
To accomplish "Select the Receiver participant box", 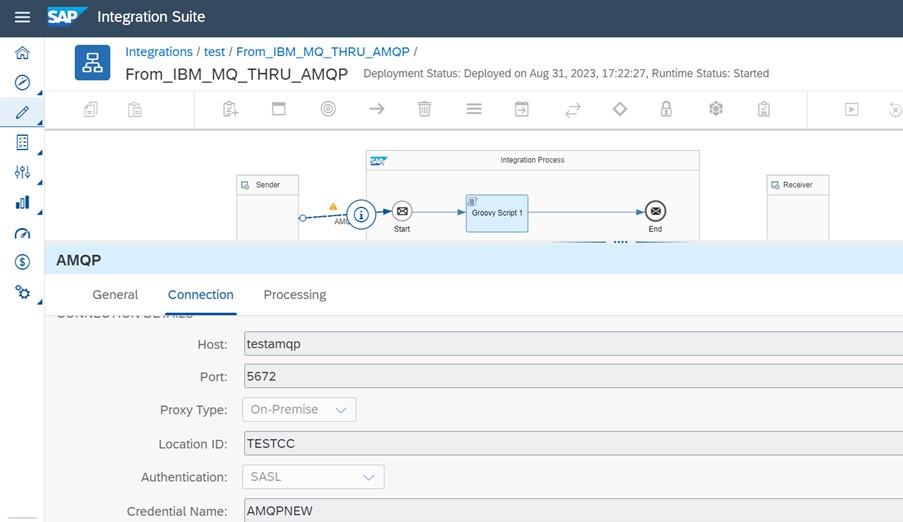I will coord(798,207).
